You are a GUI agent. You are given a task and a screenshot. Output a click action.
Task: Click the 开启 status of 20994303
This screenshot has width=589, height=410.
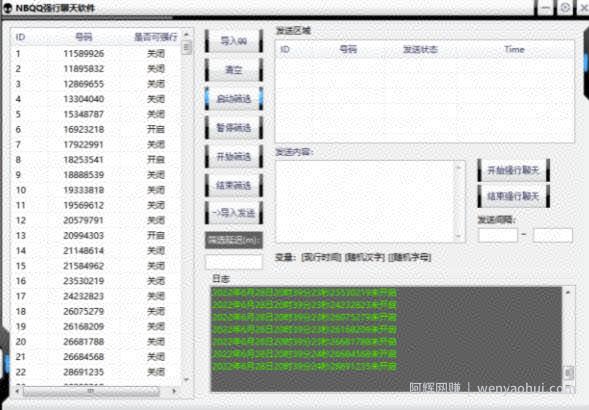pos(156,236)
